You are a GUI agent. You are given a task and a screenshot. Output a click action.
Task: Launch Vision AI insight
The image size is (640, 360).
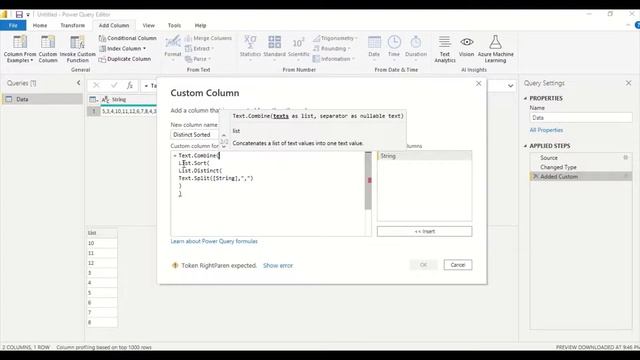click(467, 46)
